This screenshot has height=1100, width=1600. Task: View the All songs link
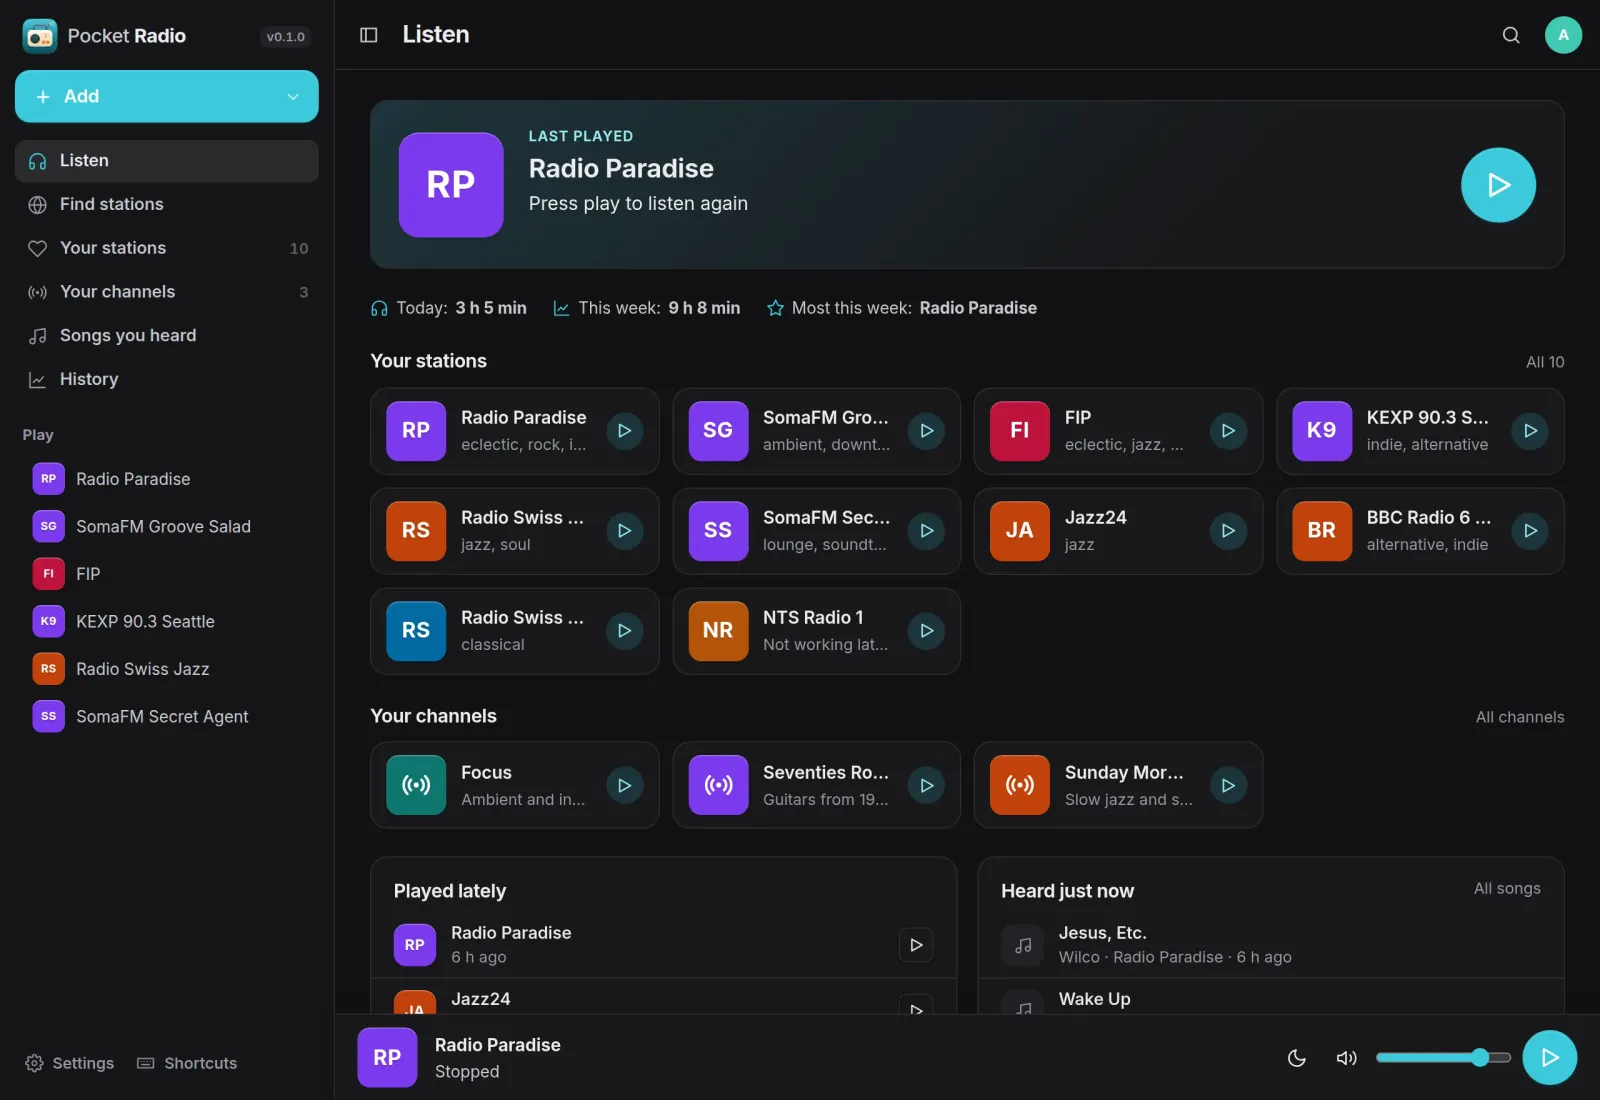click(1507, 888)
